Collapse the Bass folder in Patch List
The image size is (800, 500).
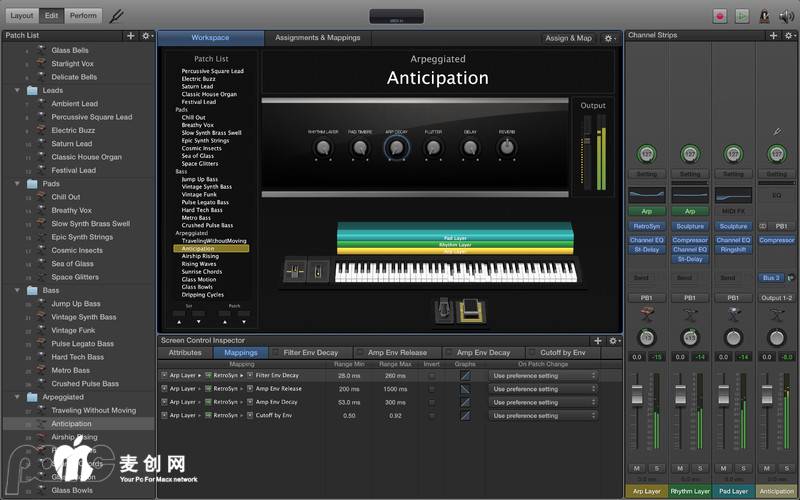[x=18, y=290]
